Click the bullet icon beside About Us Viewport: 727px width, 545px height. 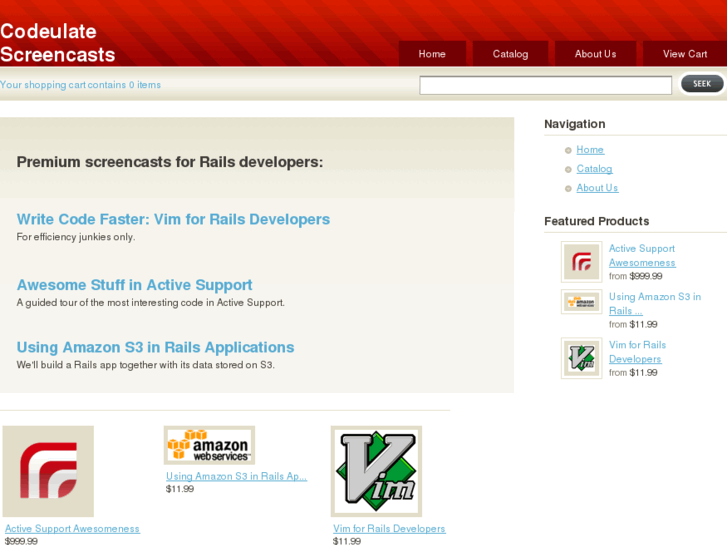[x=568, y=188]
